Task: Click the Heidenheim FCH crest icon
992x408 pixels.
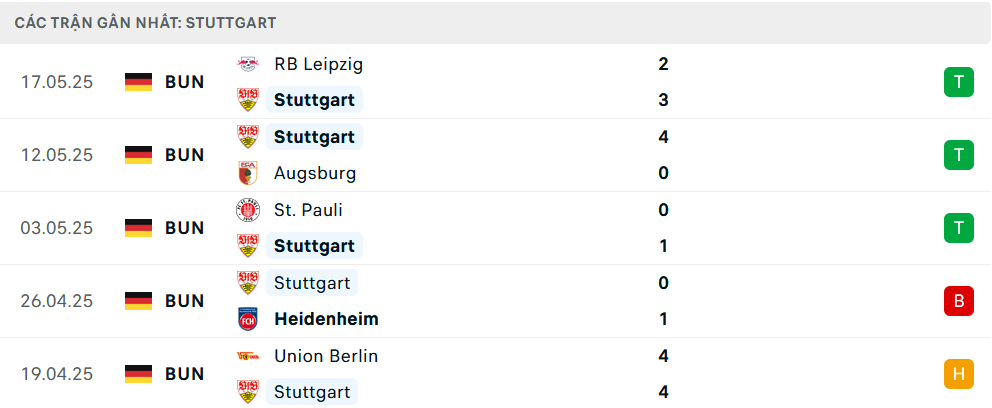Action: pyautogui.click(x=247, y=319)
